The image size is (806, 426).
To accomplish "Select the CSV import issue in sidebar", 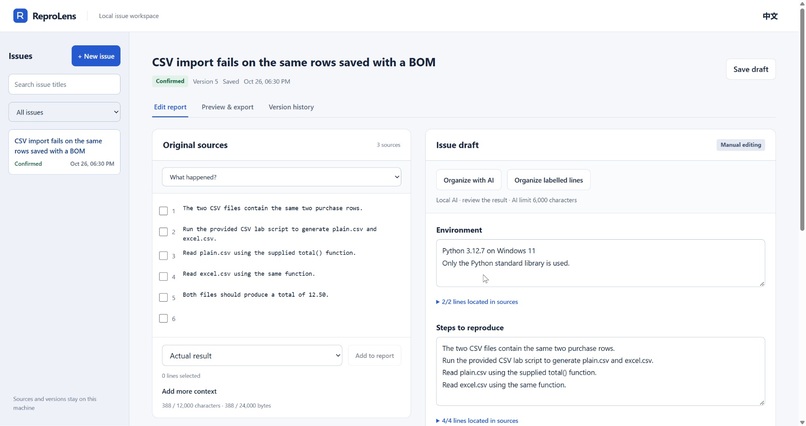I will click(x=64, y=152).
